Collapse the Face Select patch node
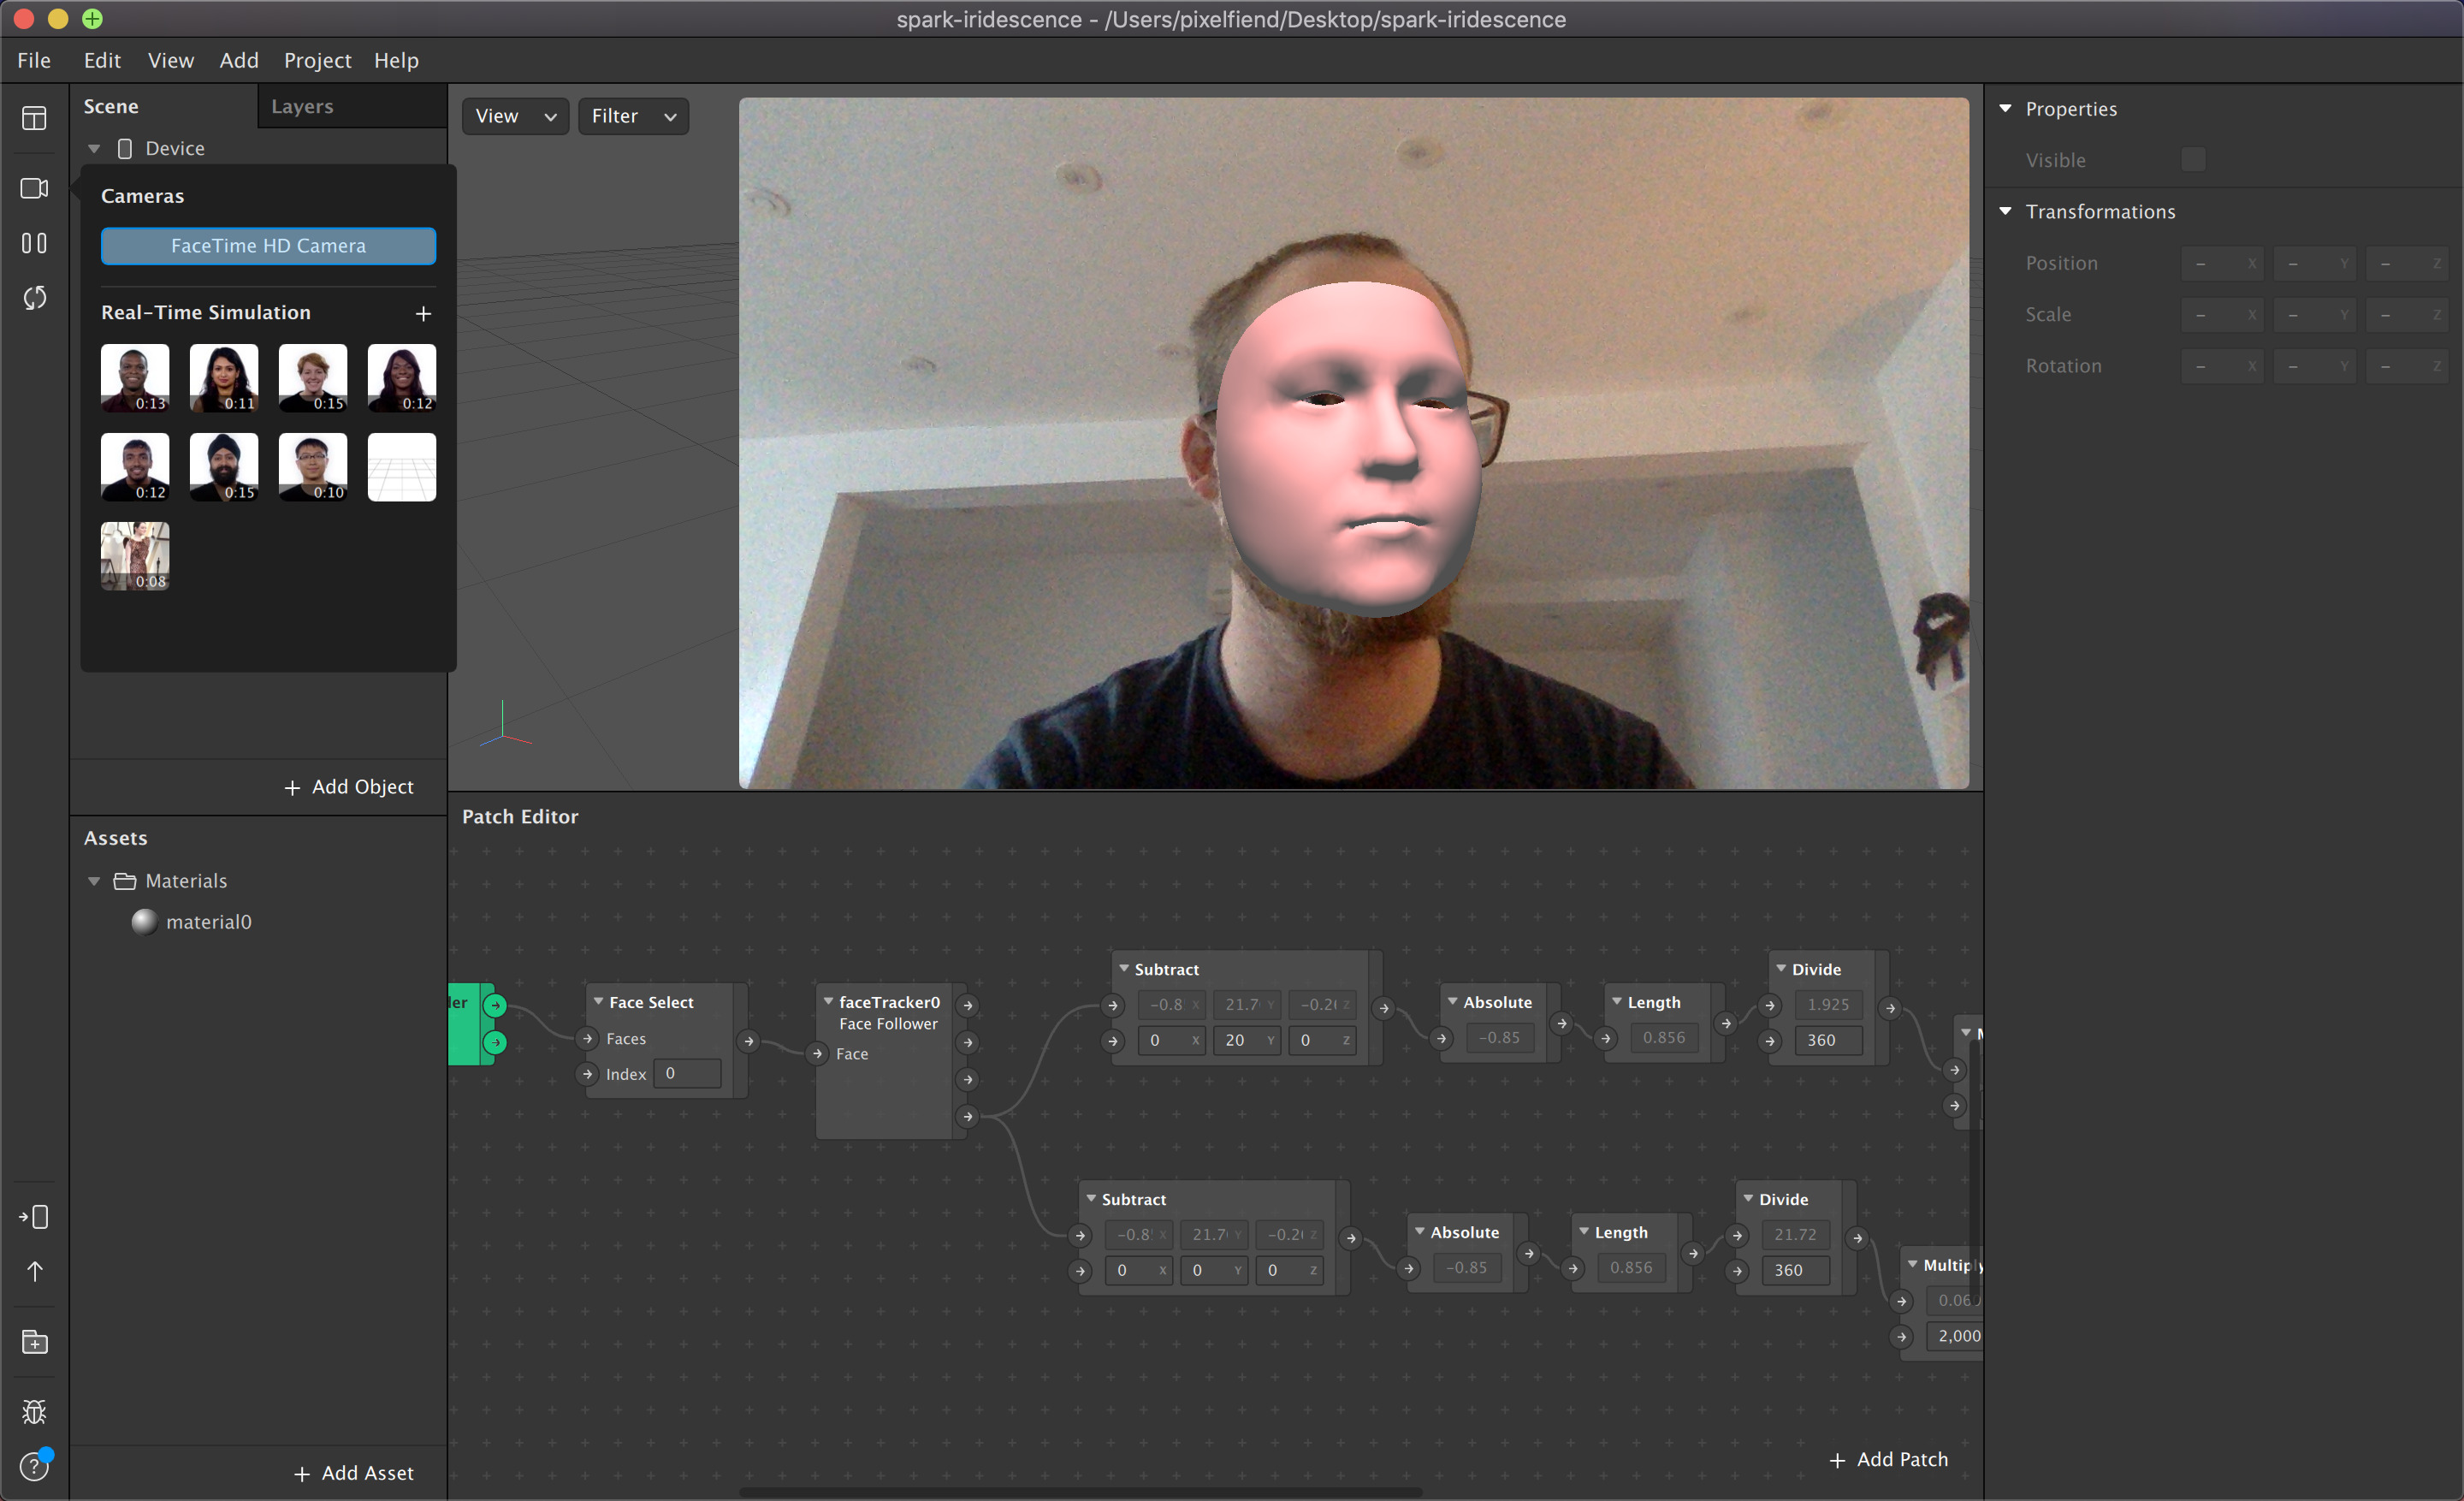2464x1501 pixels. (x=599, y=1001)
